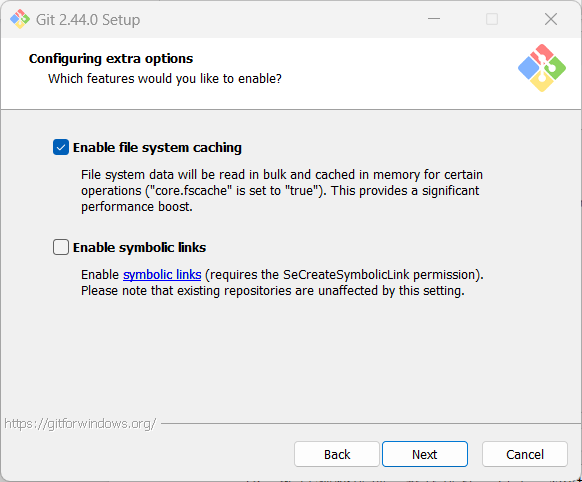582x482 pixels.
Task: Click the "Configuring extra options" heading
Action: [x=111, y=59]
